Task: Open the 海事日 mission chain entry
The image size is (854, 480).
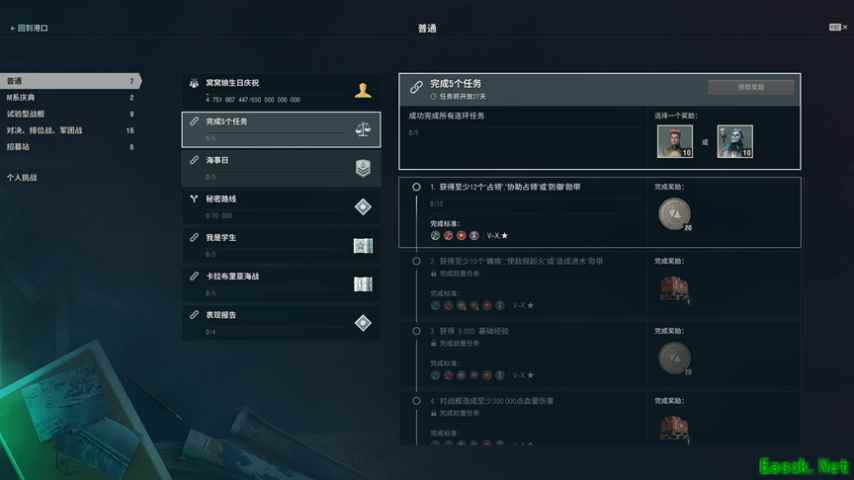Action: [x=281, y=168]
